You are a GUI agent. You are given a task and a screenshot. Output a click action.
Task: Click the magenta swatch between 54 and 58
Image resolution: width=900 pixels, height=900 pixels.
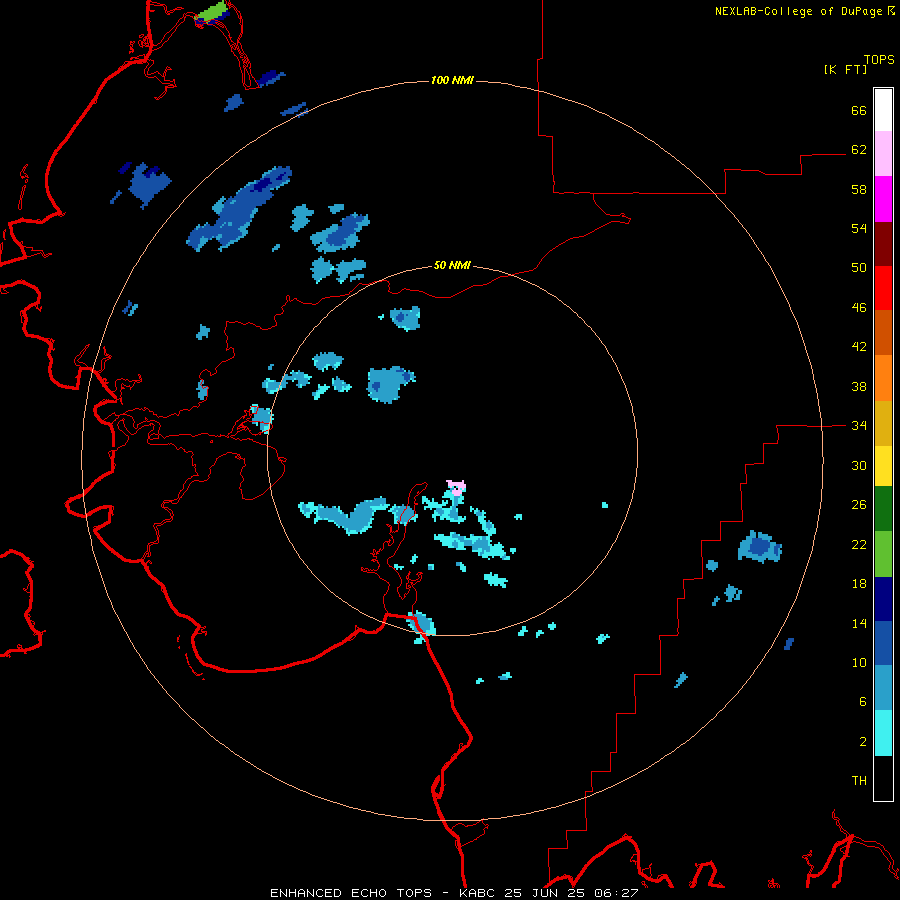coord(883,199)
